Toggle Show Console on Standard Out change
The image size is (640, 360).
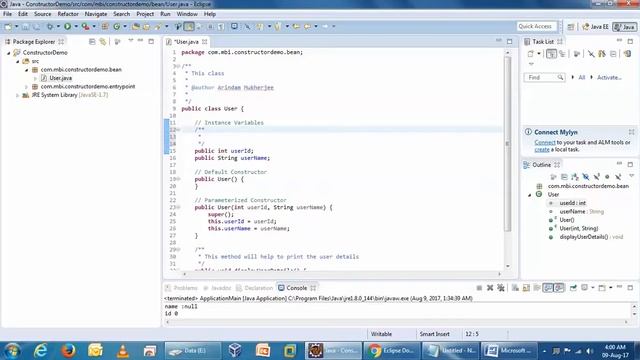(548, 288)
